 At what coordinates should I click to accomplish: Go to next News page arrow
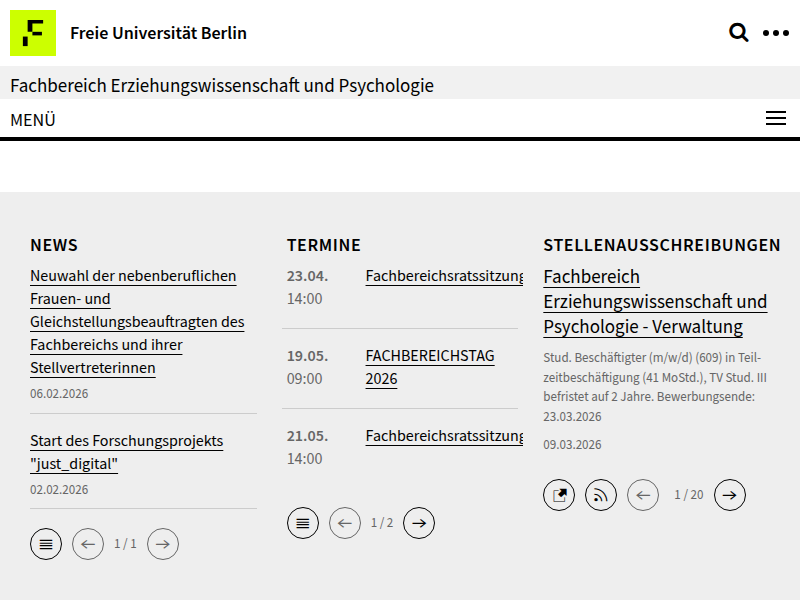(163, 544)
